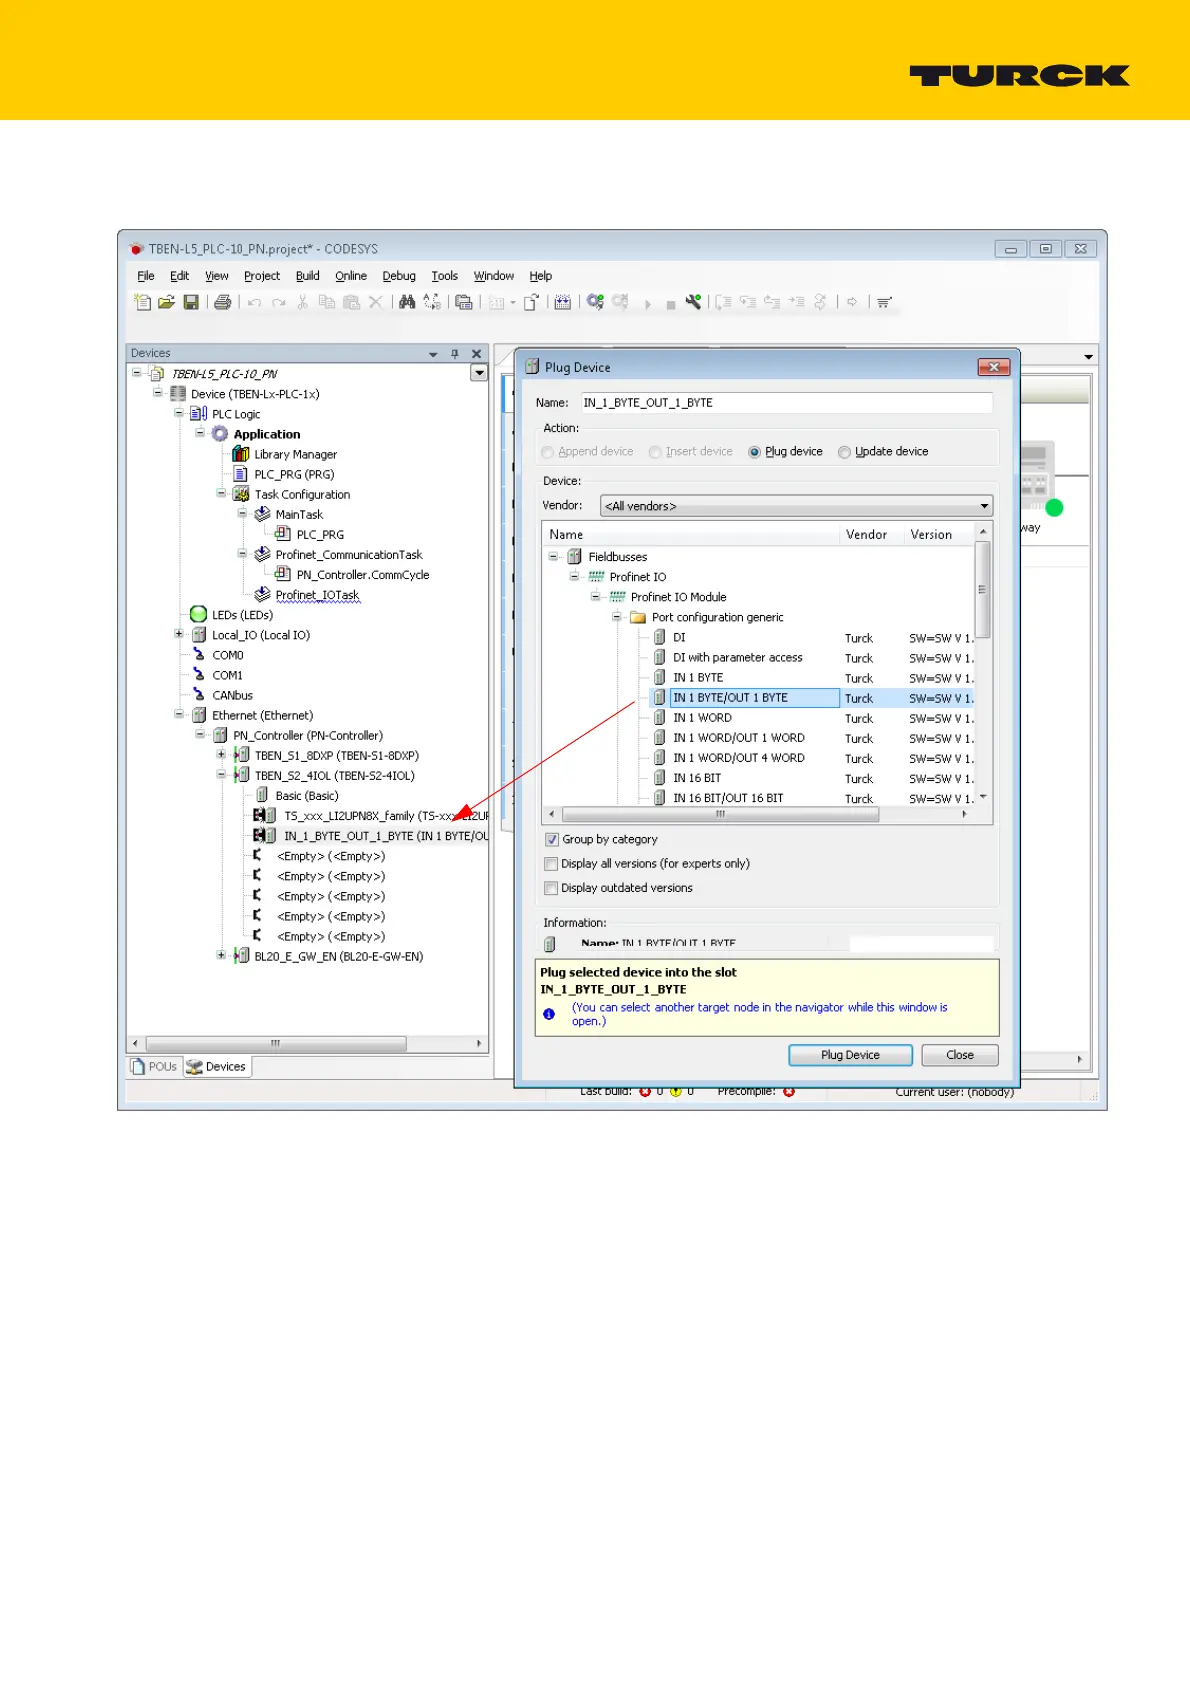Open the Online menu
This screenshot has width=1190, height=1684.
(351, 276)
